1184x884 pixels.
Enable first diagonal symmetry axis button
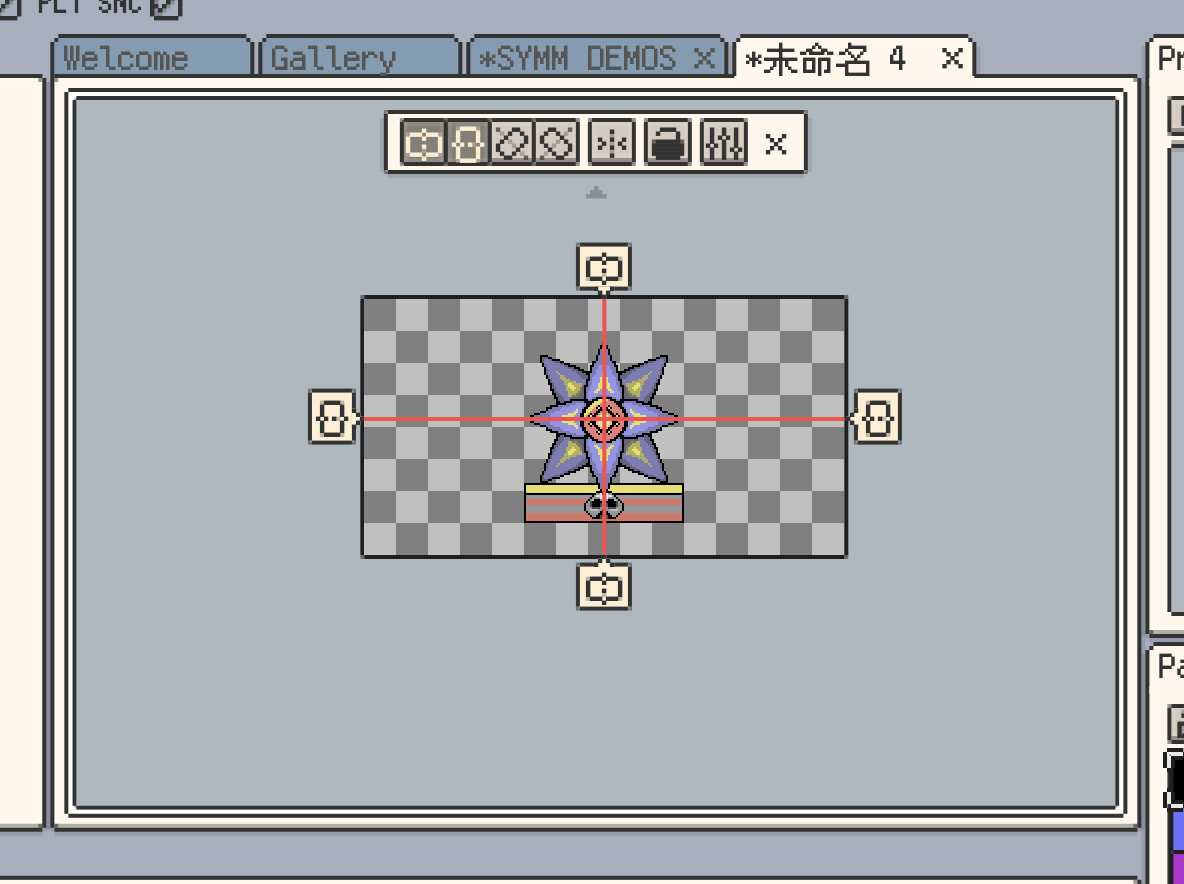click(x=512, y=144)
